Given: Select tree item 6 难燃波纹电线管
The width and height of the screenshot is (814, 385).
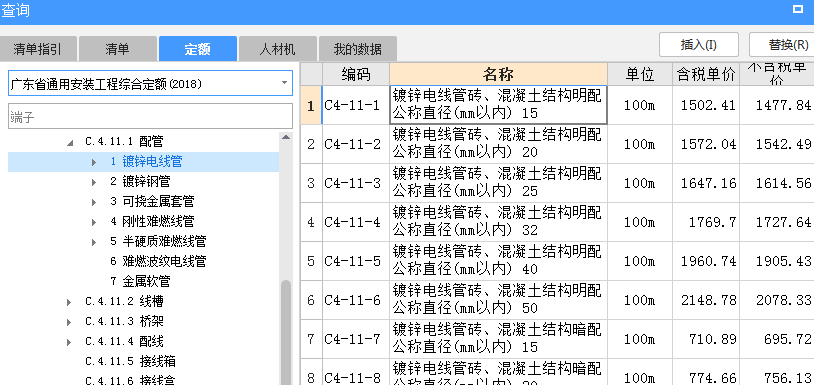Looking at the screenshot, I should [158, 262].
